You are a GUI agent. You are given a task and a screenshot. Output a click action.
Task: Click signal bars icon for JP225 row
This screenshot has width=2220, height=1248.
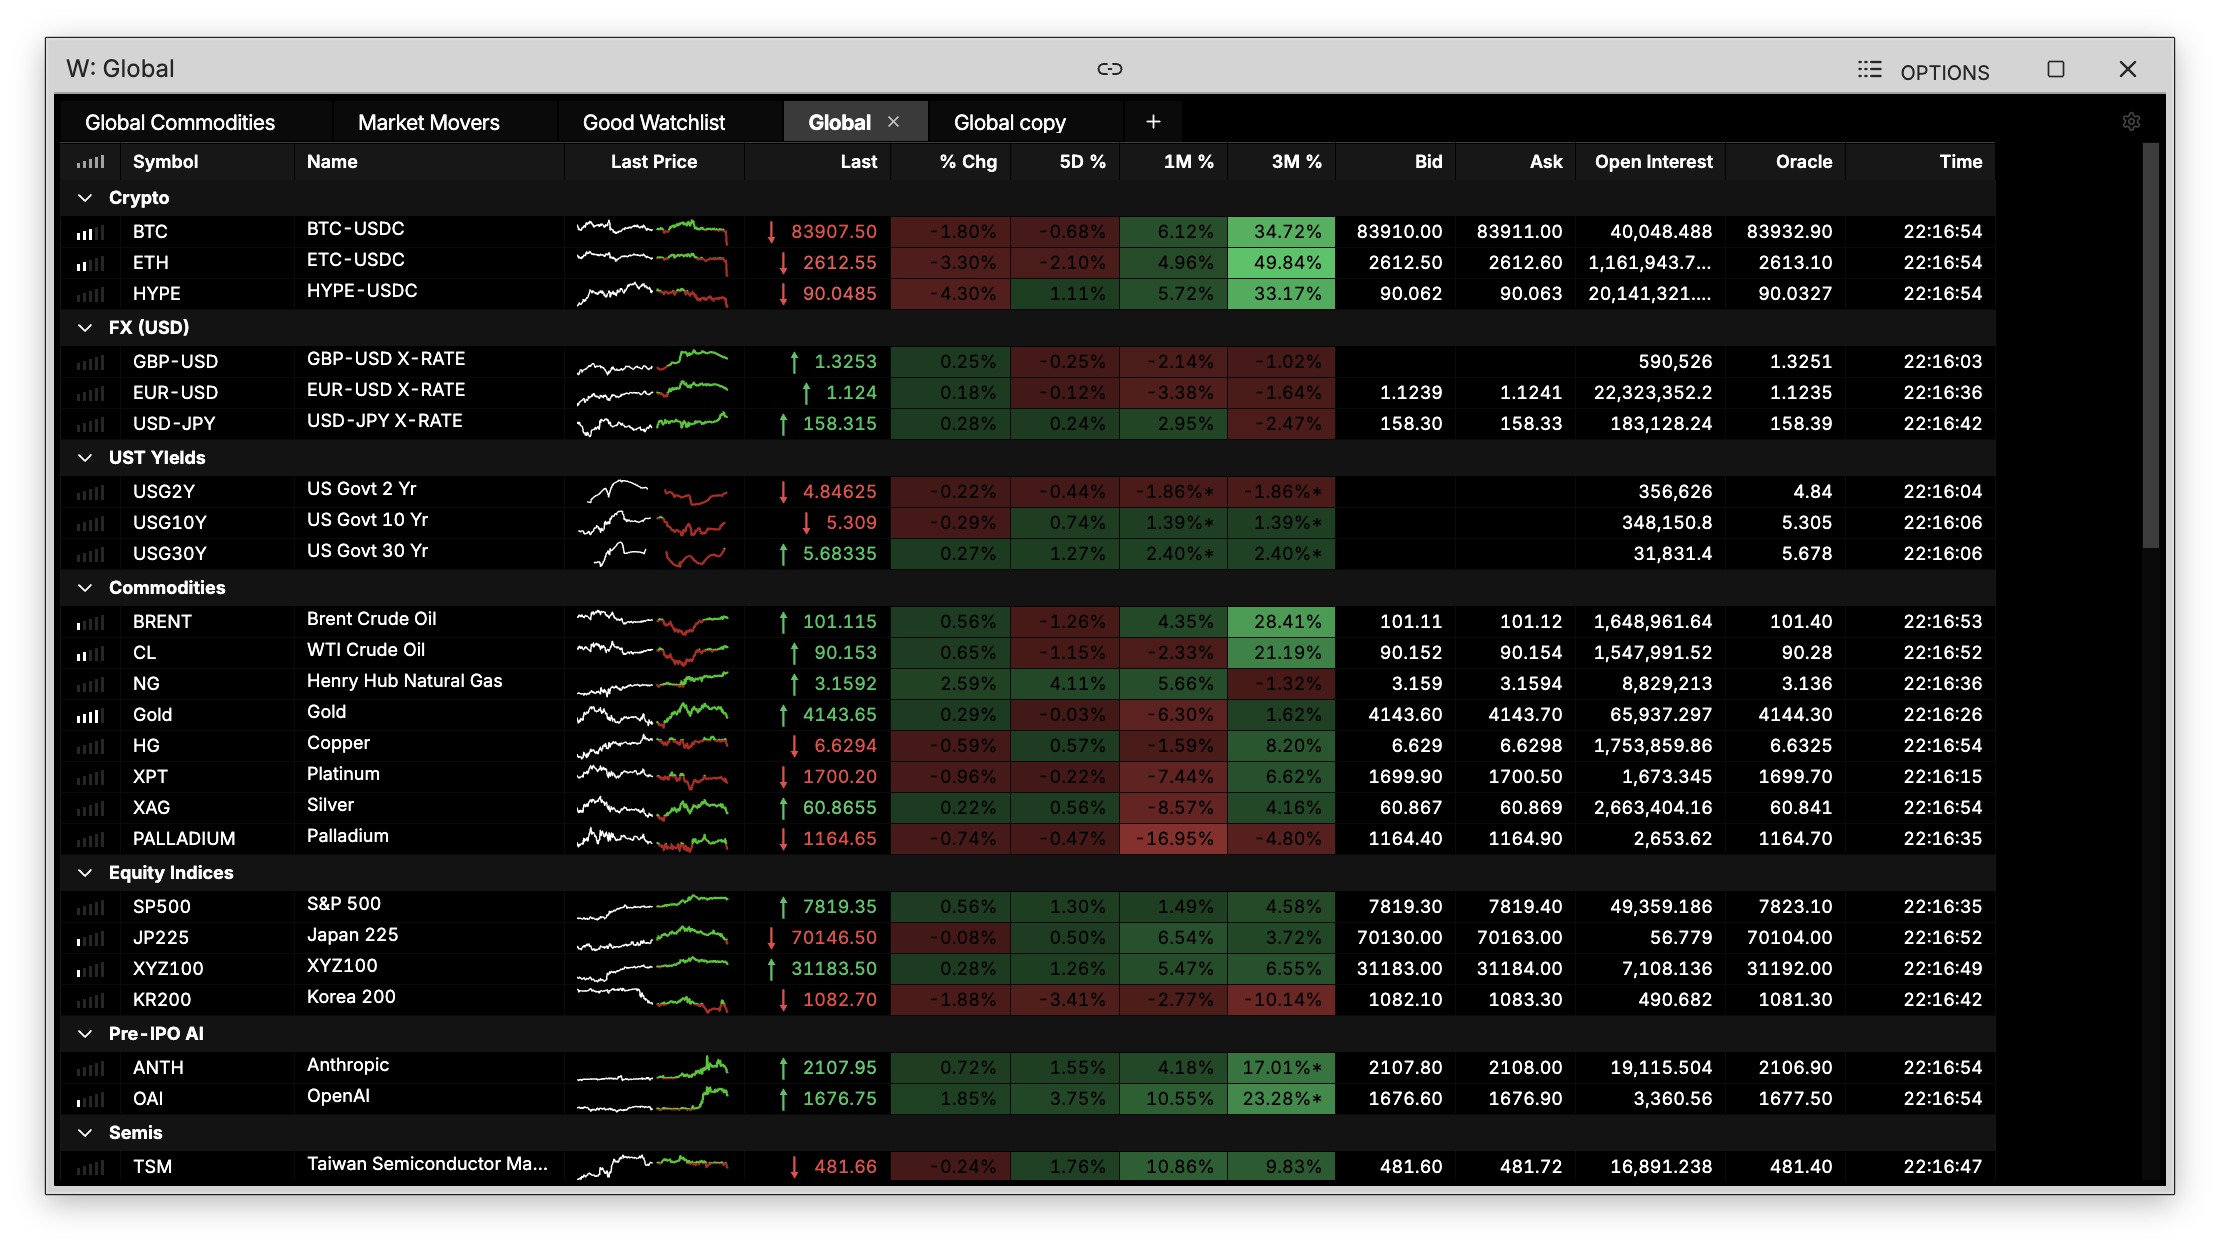(90, 939)
